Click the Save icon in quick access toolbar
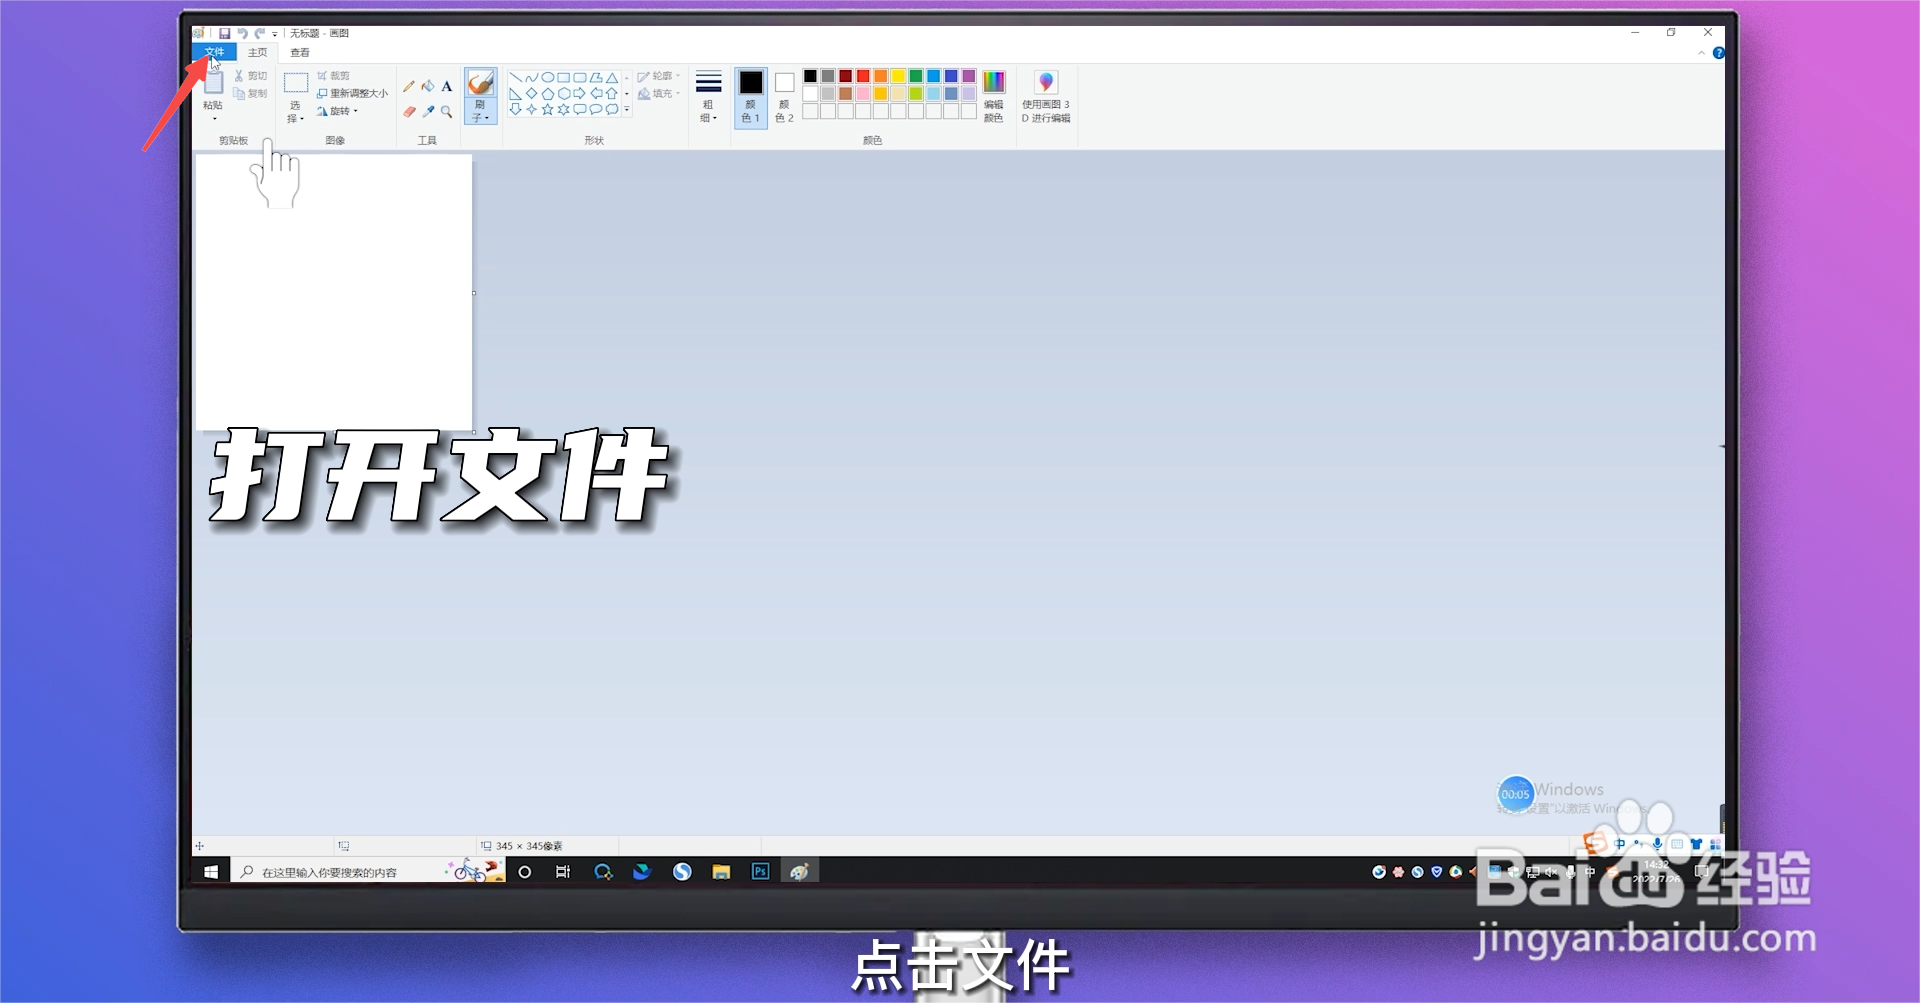This screenshot has width=1920, height=1003. pyautogui.click(x=224, y=33)
